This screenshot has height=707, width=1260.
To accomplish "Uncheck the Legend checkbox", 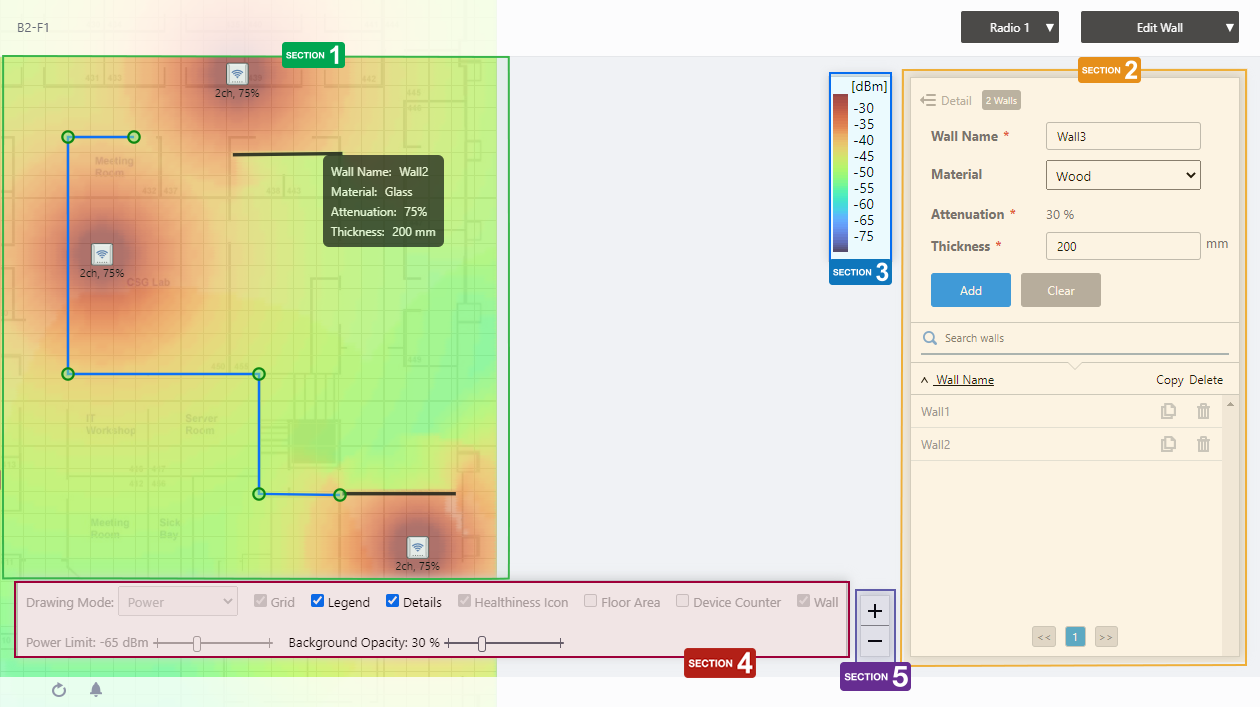I will point(318,602).
